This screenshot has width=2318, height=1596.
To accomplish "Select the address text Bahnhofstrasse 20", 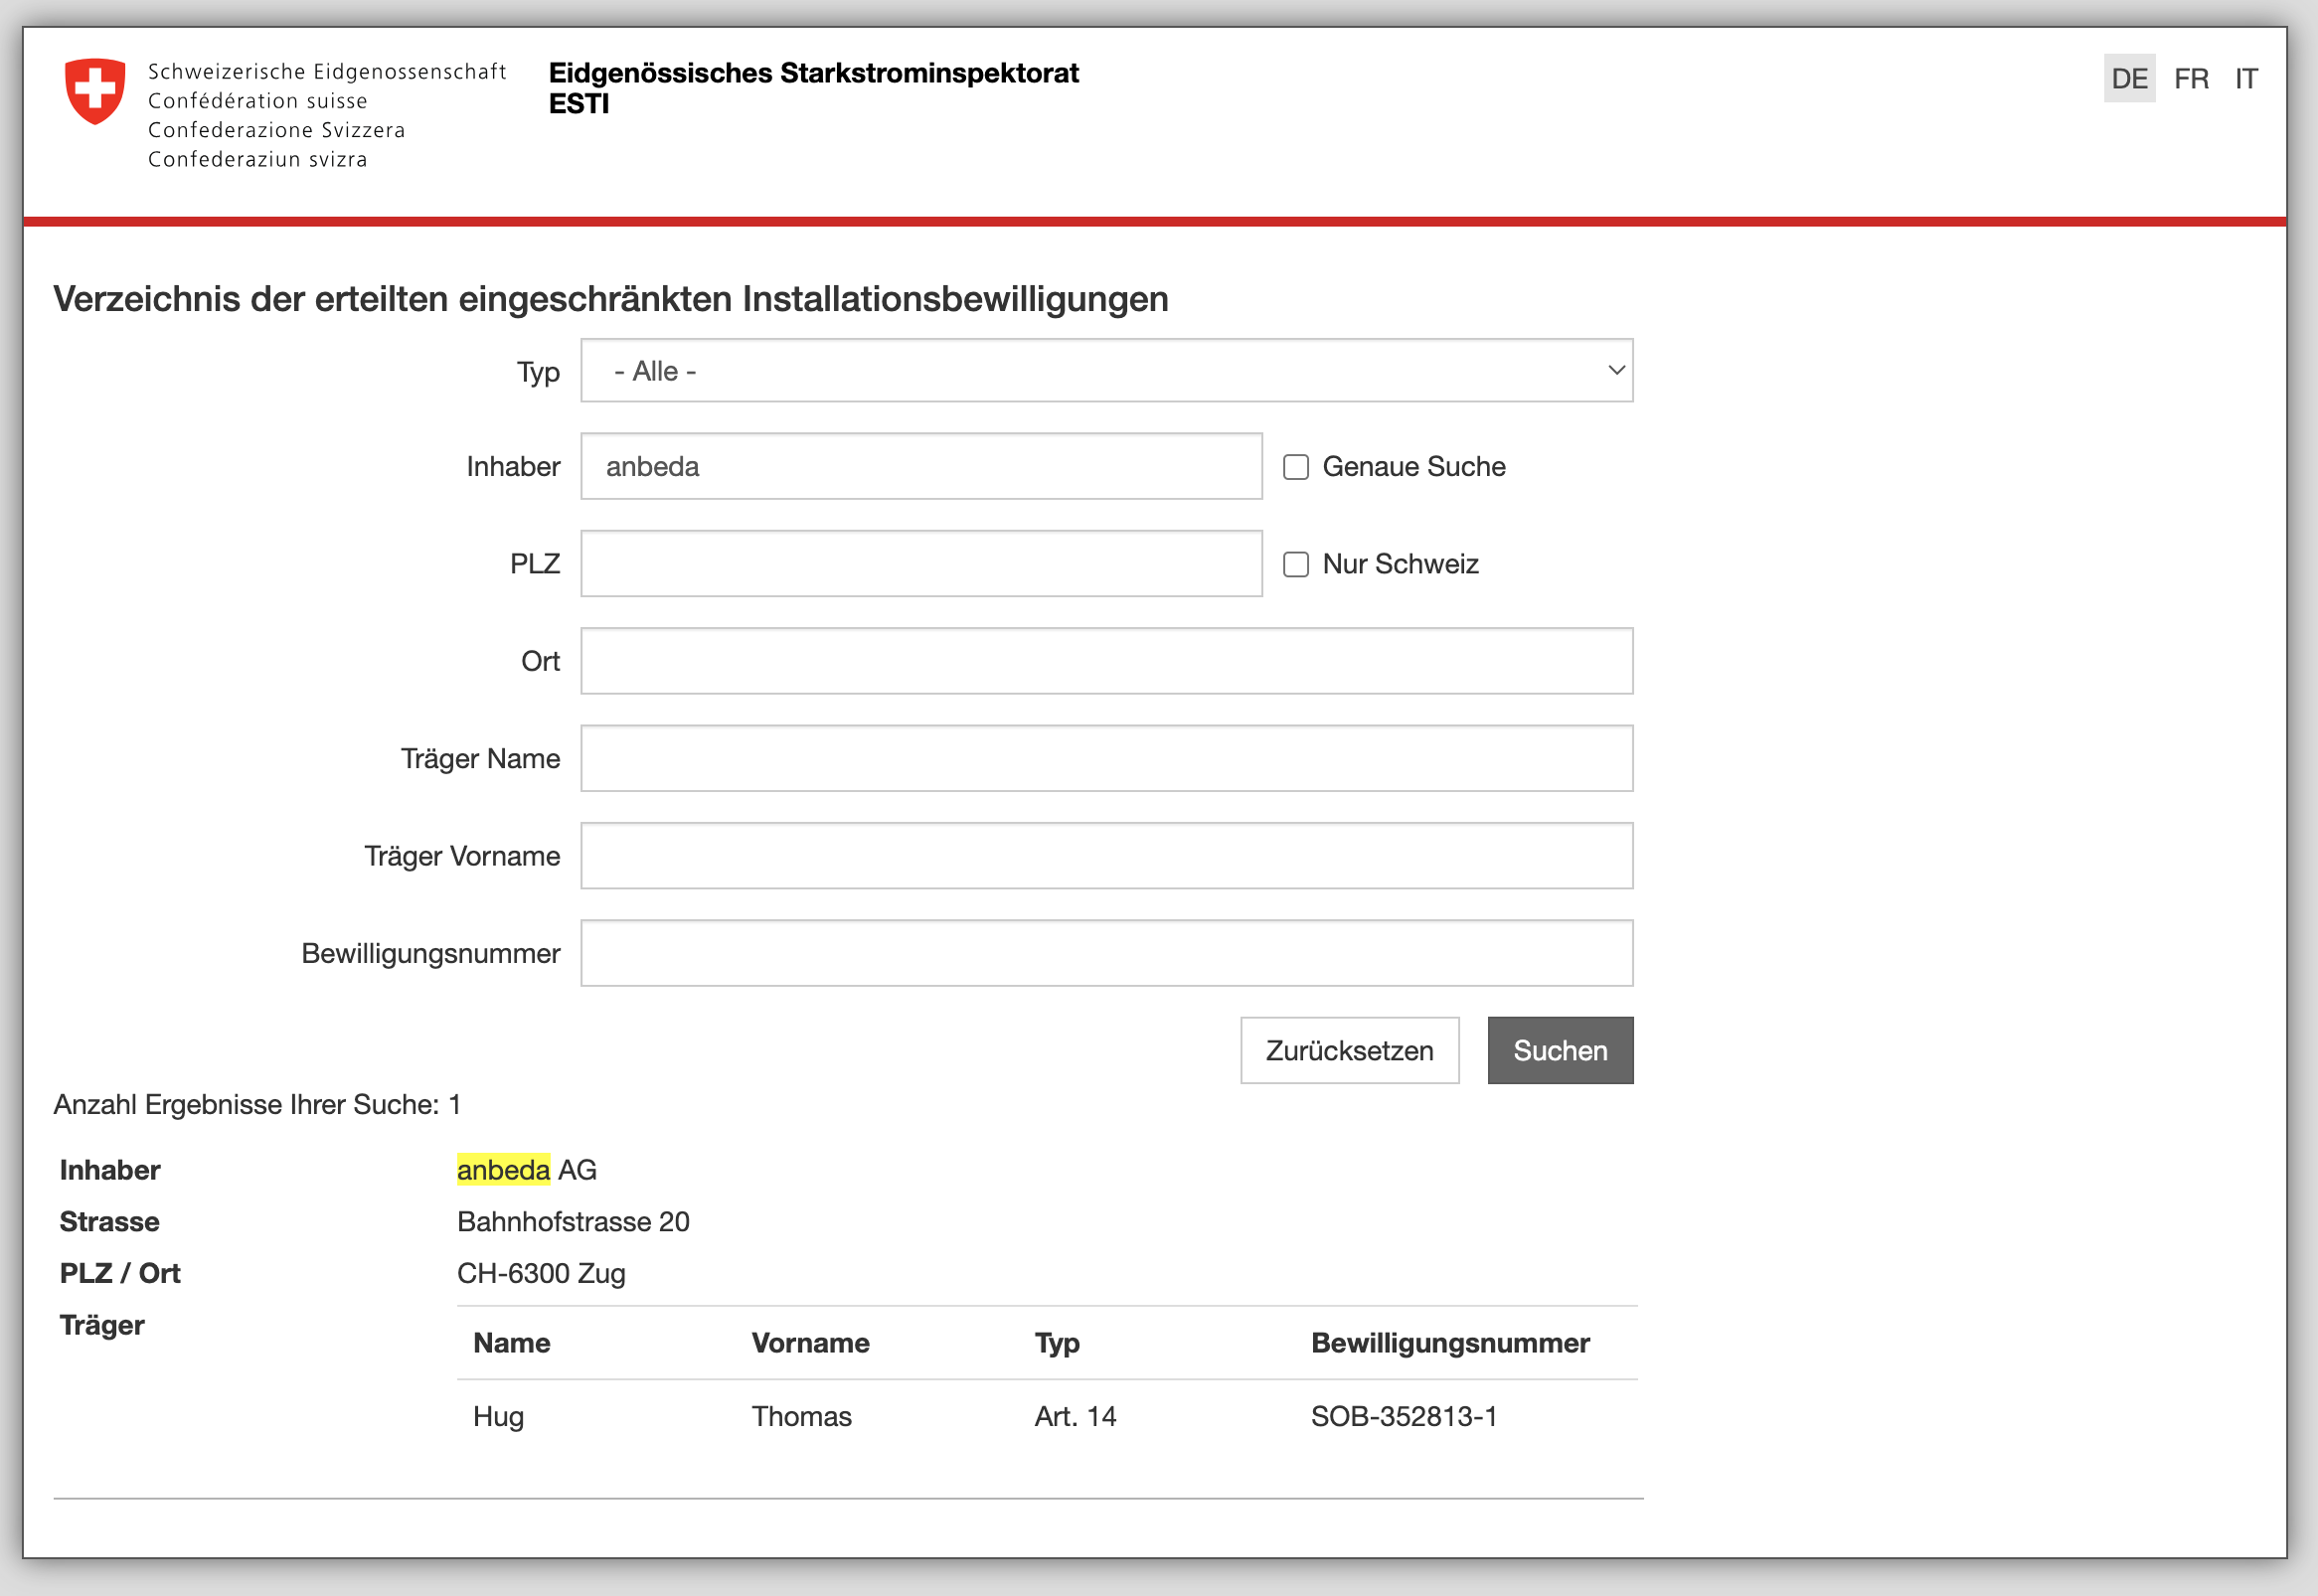I will (x=573, y=1222).
